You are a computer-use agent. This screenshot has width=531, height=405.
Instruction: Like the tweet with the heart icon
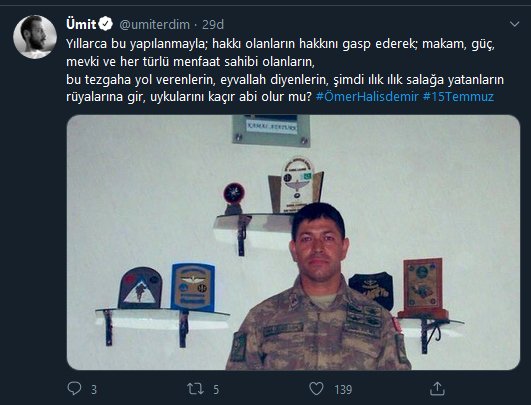[x=316, y=389]
